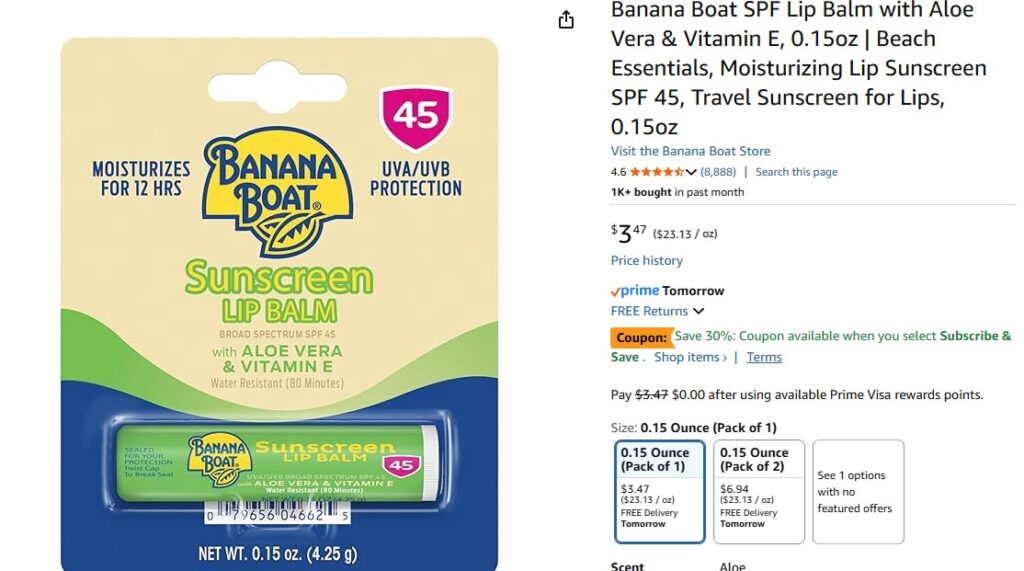The width and height of the screenshot is (1024, 571).
Task: Click the orange star rating icons
Action: [656, 172]
